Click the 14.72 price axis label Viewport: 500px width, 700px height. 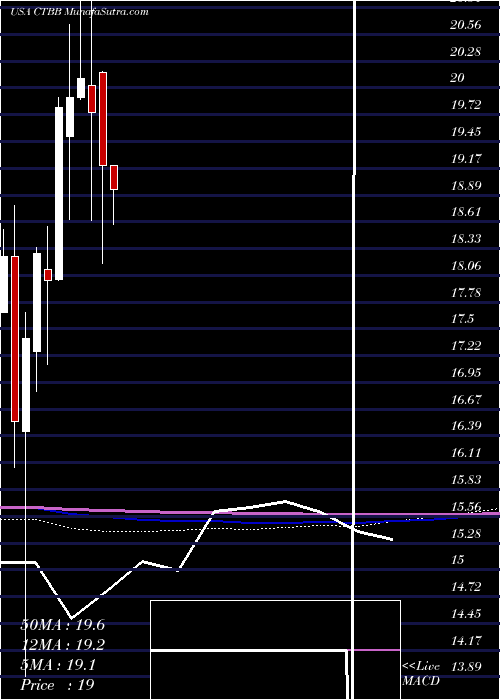pos(466,587)
